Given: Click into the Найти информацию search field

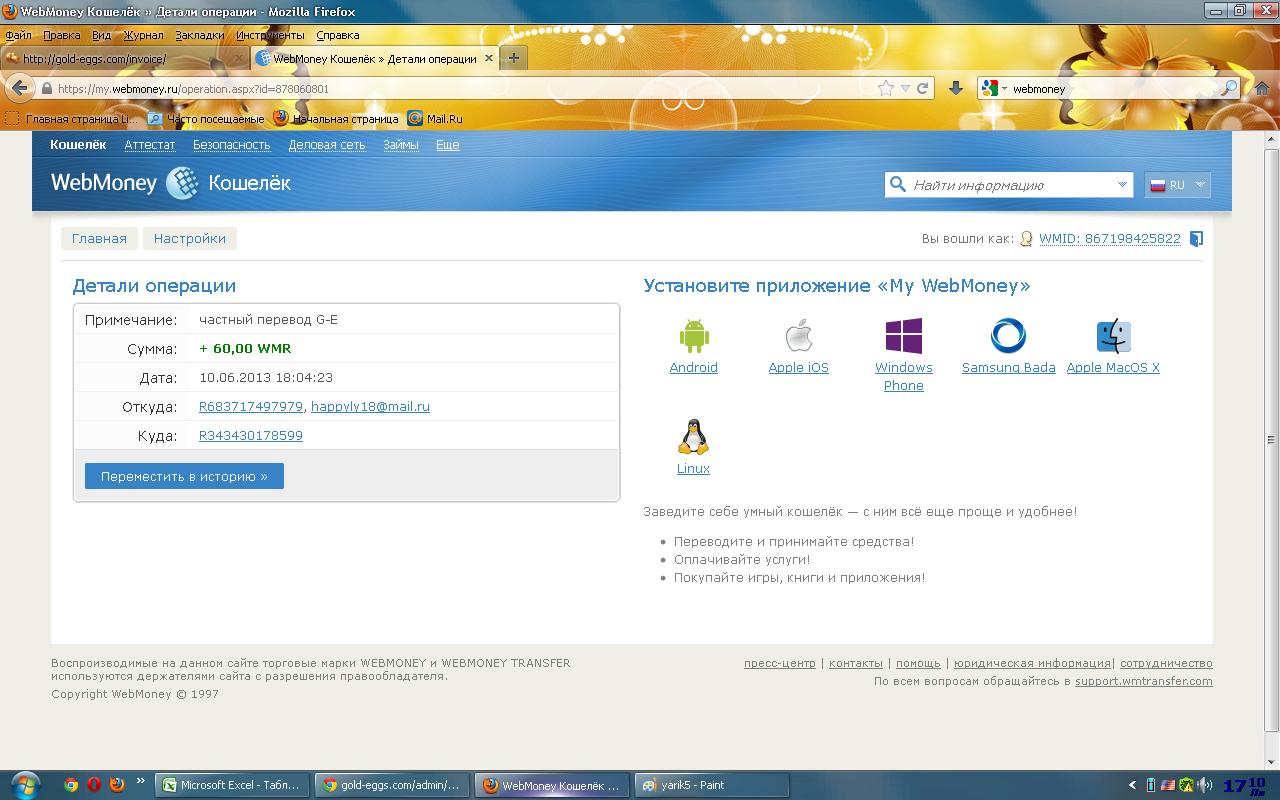Looking at the screenshot, I should [1008, 185].
